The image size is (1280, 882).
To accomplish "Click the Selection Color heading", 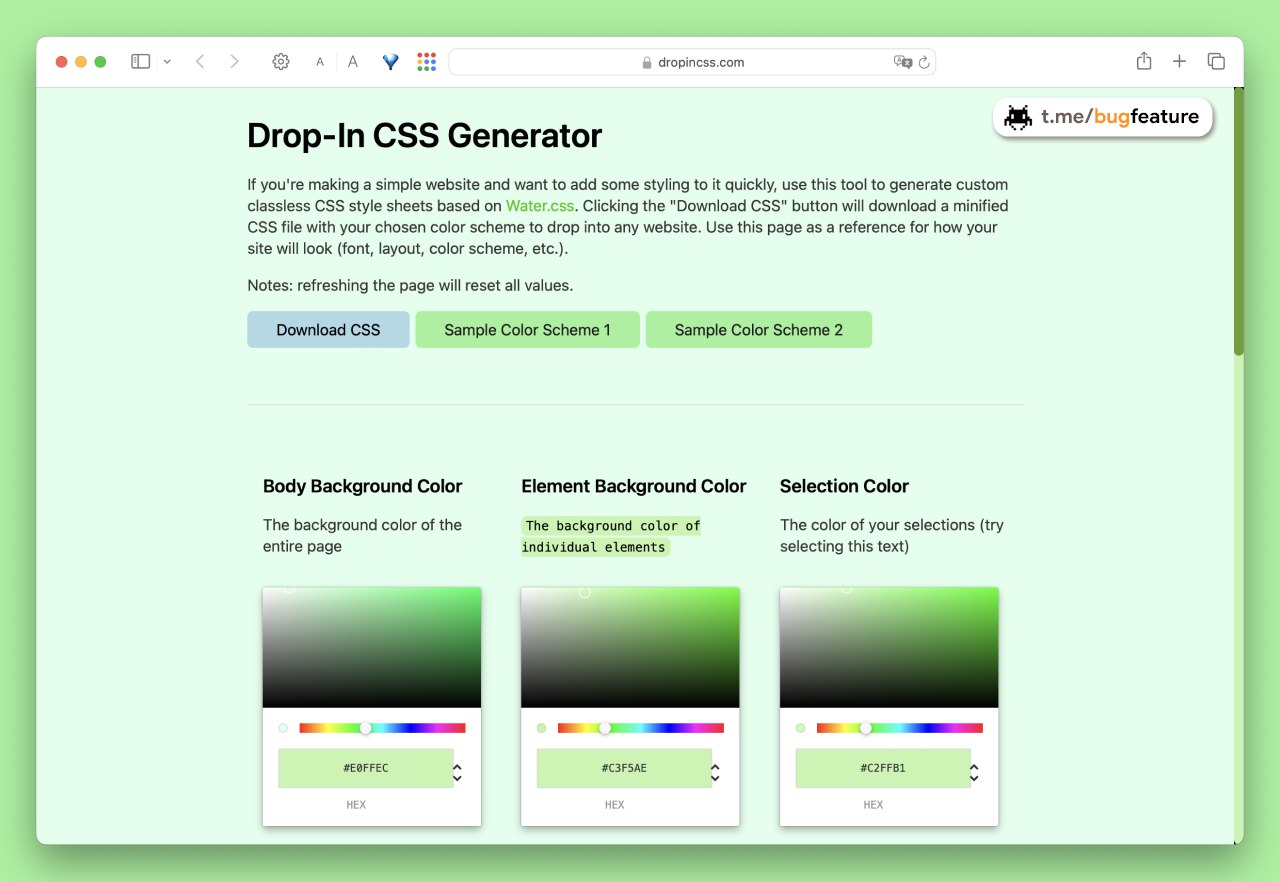I will (844, 487).
